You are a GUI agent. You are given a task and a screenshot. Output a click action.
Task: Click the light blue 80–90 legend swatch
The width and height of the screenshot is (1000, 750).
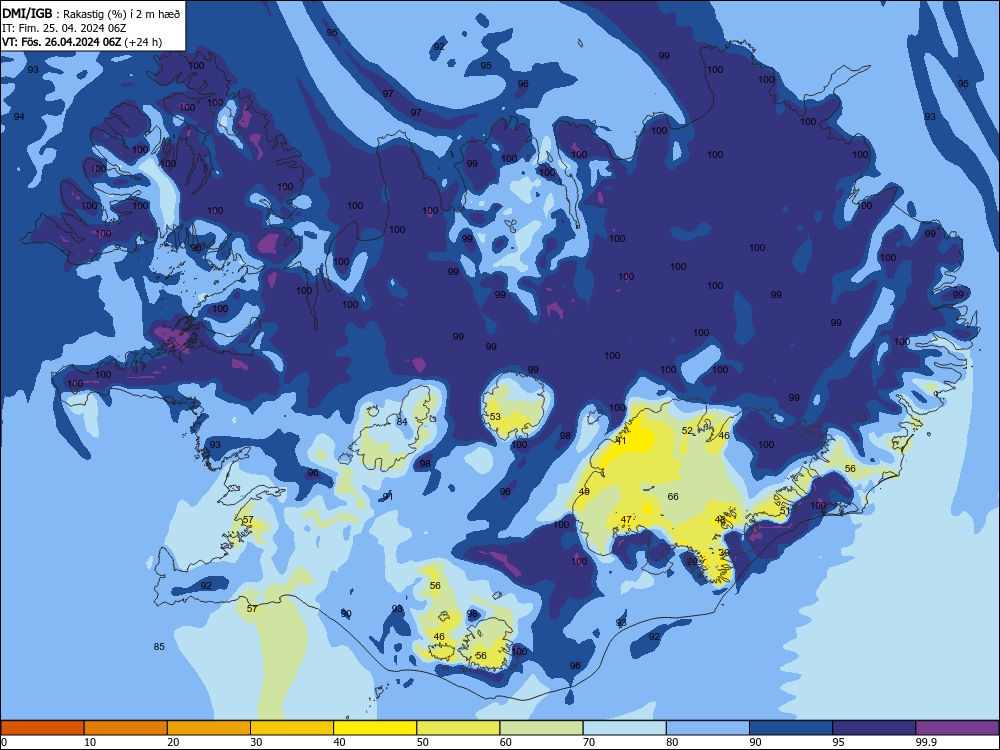(x=708, y=728)
